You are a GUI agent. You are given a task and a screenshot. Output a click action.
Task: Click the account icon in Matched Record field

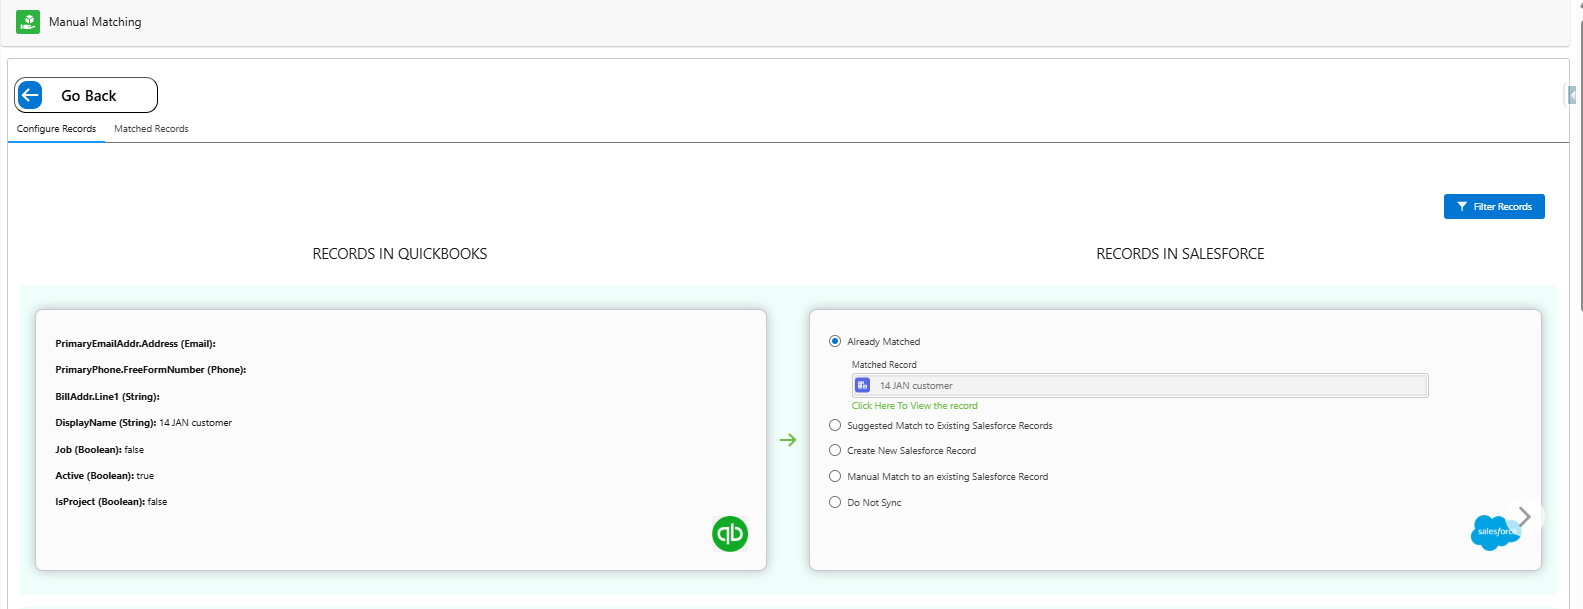tap(863, 385)
